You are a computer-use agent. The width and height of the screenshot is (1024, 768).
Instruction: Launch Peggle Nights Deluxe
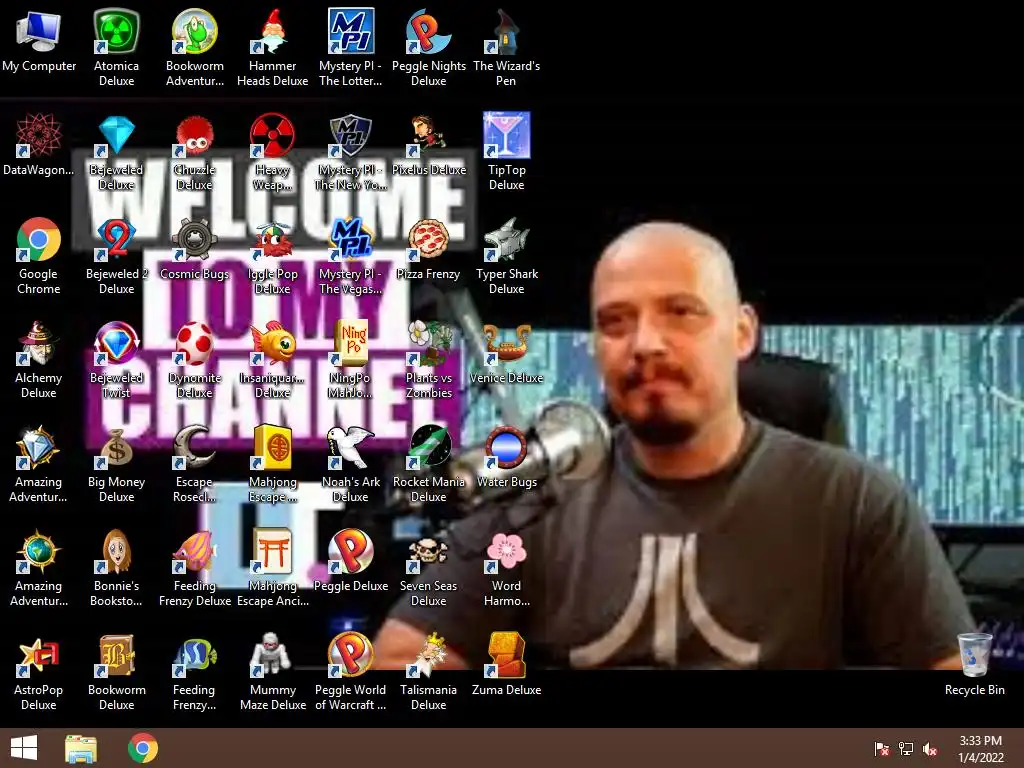428,47
